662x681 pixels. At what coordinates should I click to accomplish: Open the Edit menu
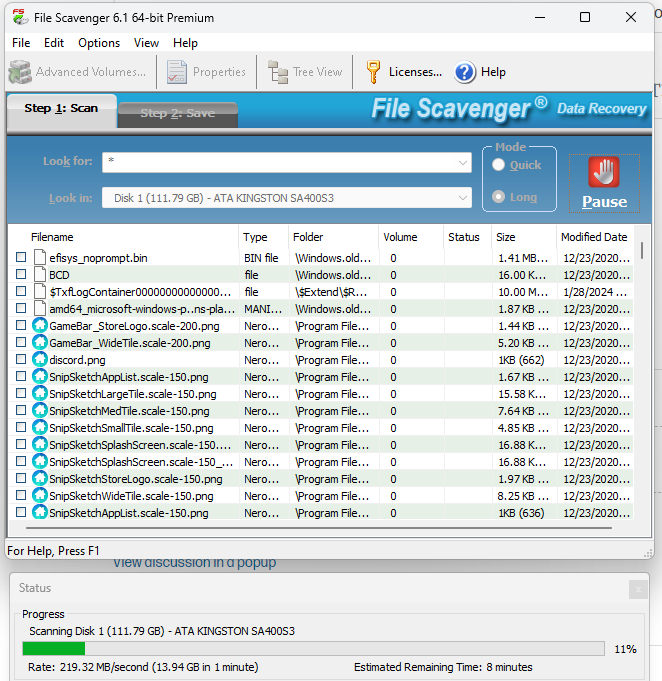tap(54, 43)
